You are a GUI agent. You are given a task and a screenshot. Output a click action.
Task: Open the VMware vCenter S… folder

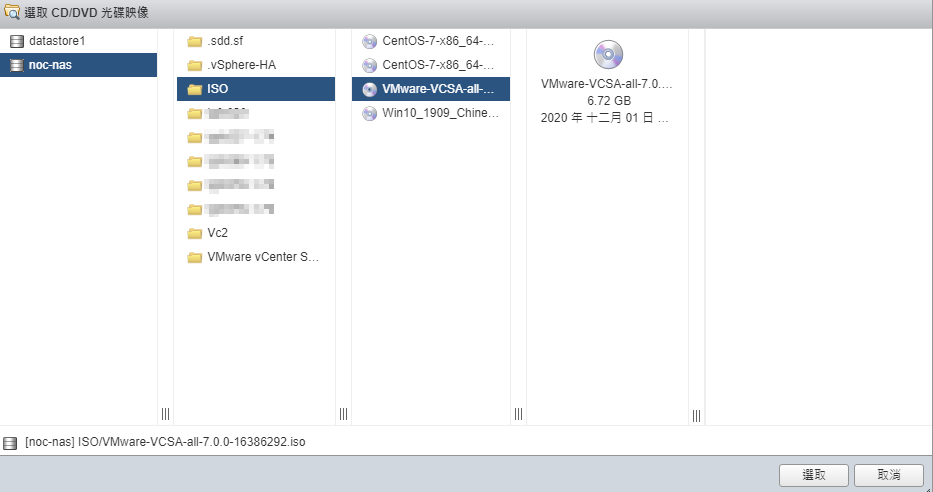point(256,256)
